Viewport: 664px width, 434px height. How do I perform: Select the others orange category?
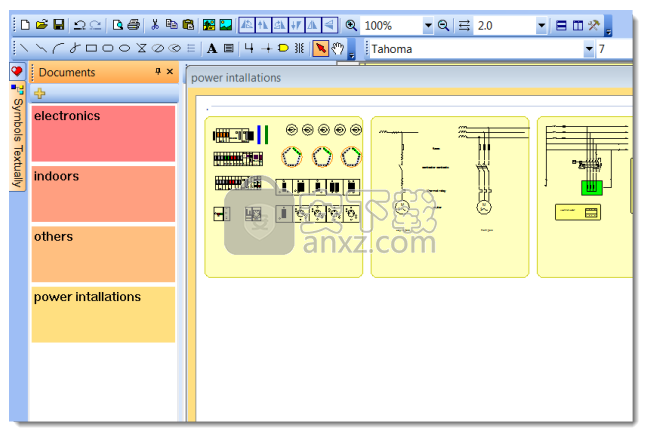click(x=103, y=254)
